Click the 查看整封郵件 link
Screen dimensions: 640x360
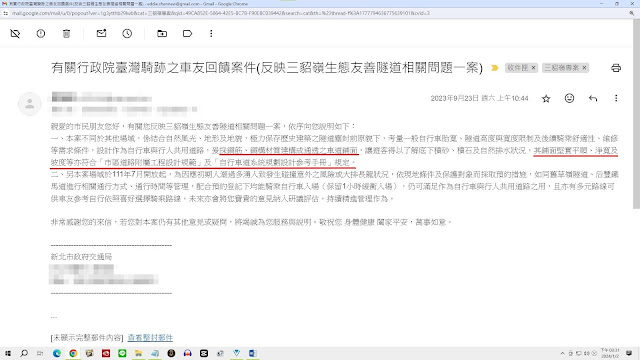coord(150,338)
